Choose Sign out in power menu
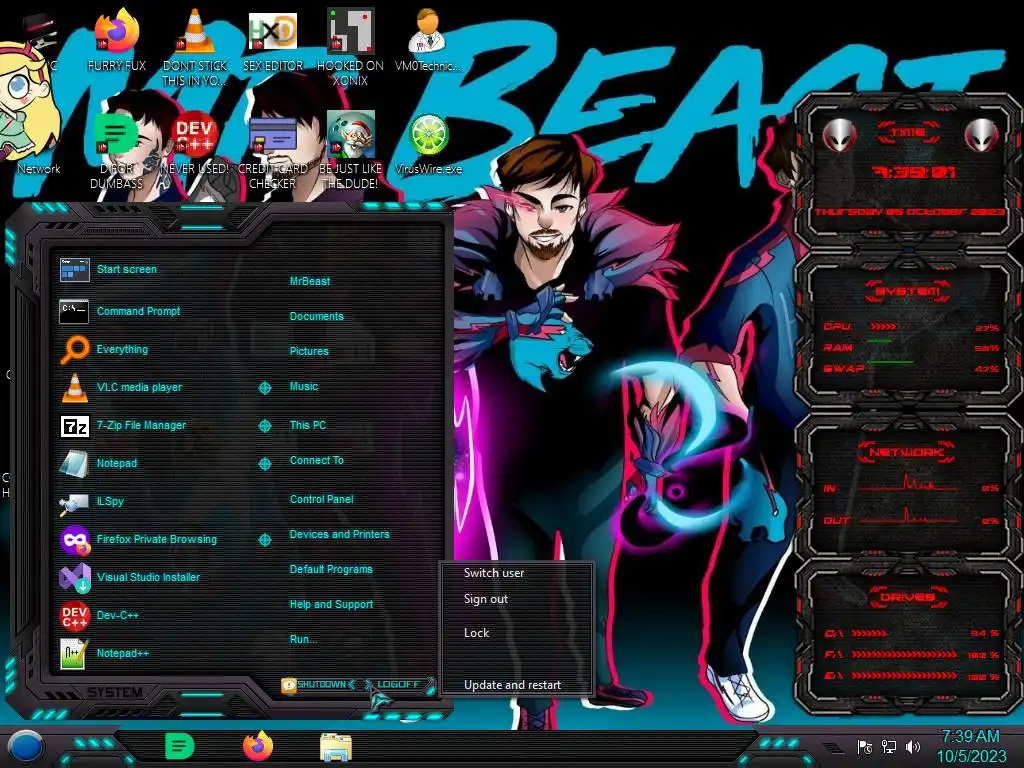This screenshot has height=768, width=1024. coord(486,599)
